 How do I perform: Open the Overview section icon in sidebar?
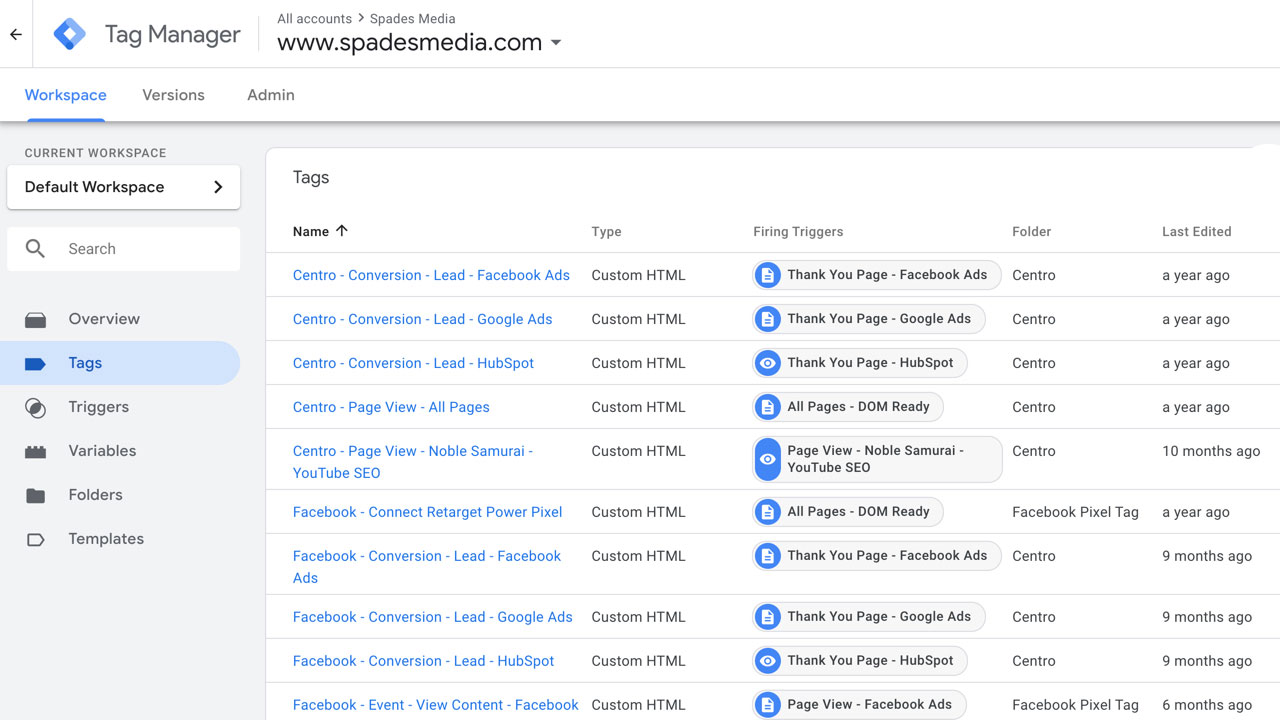36,320
